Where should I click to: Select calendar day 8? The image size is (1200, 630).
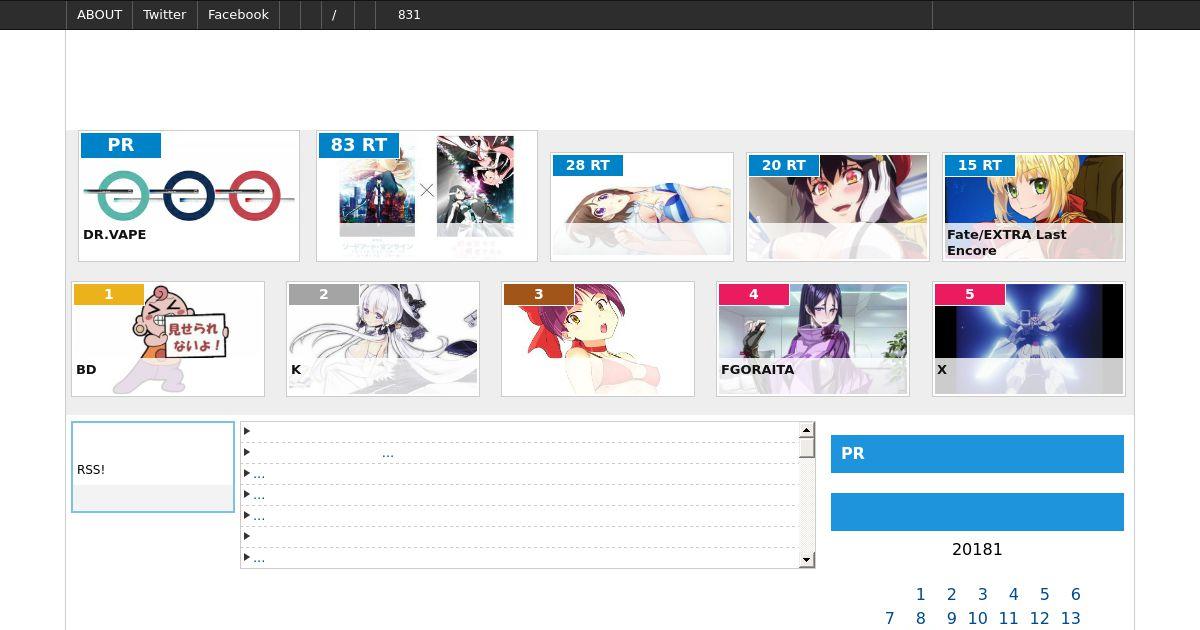coord(920,618)
